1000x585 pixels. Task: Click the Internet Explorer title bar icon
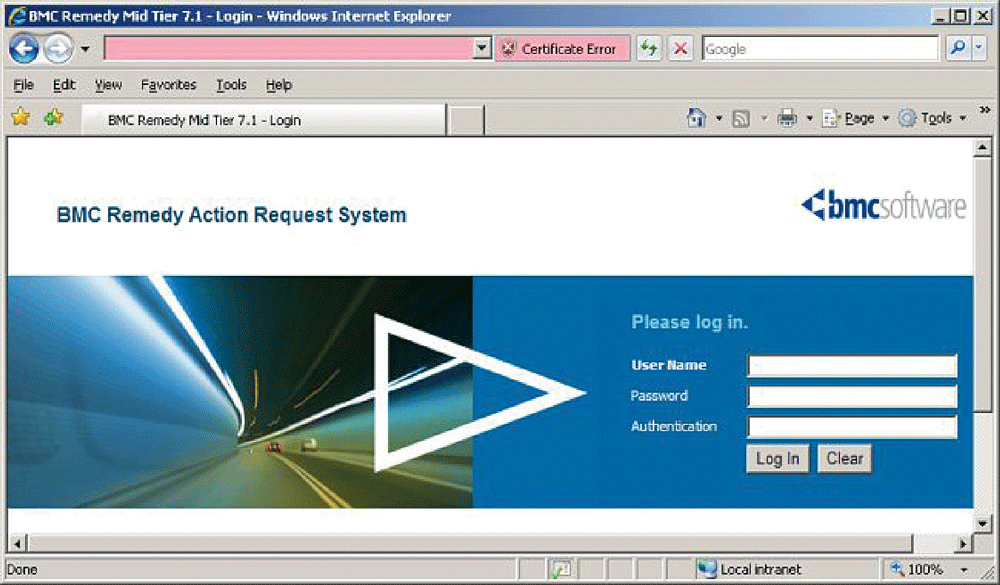17,16
